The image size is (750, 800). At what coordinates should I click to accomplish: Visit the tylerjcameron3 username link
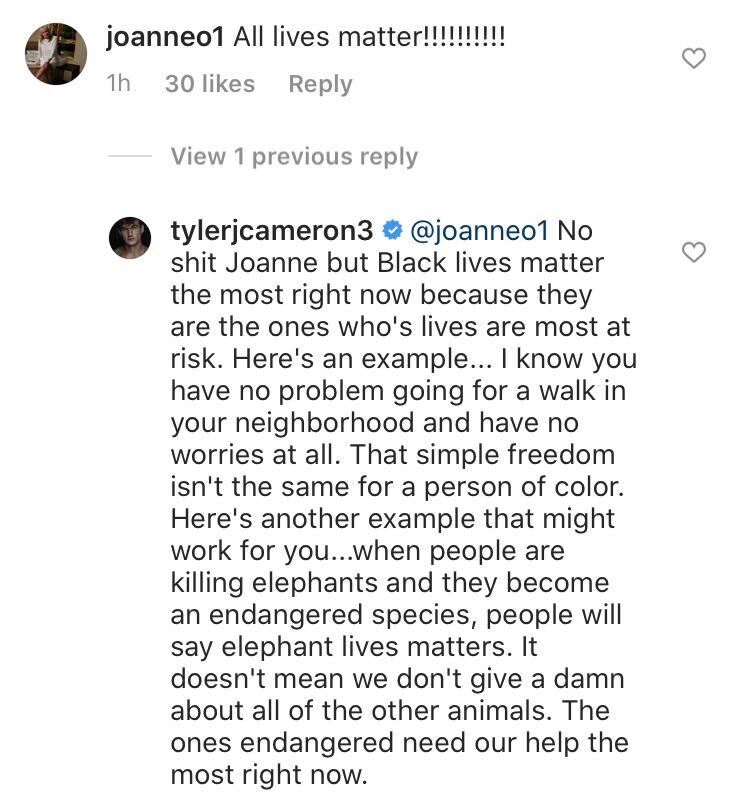tap(272, 231)
